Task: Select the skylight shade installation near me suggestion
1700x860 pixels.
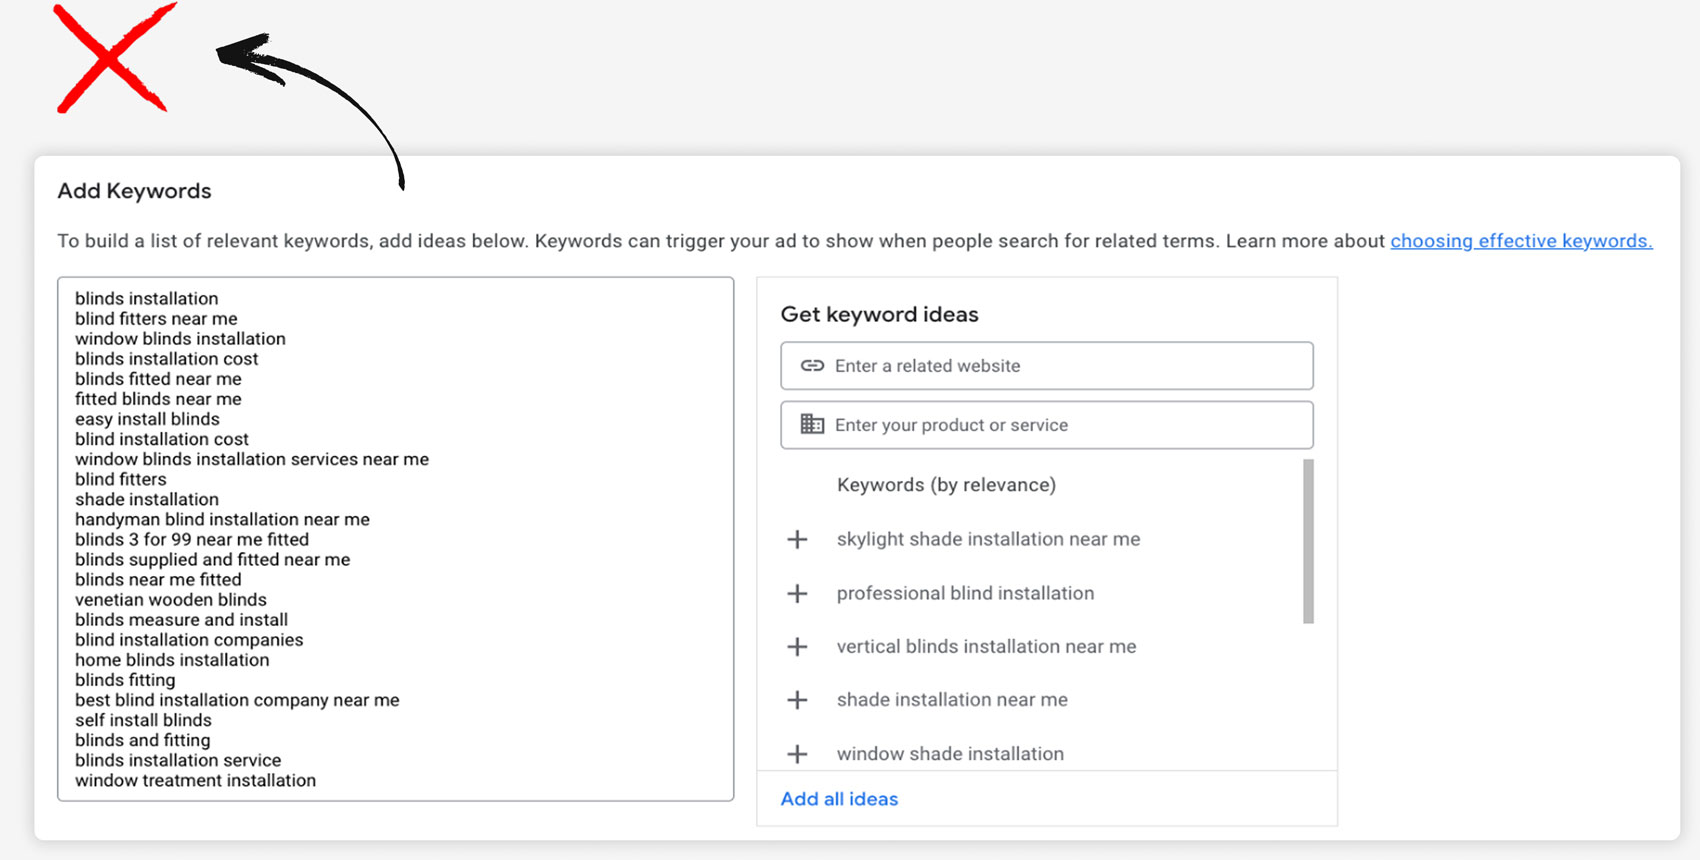Action: pos(988,540)
